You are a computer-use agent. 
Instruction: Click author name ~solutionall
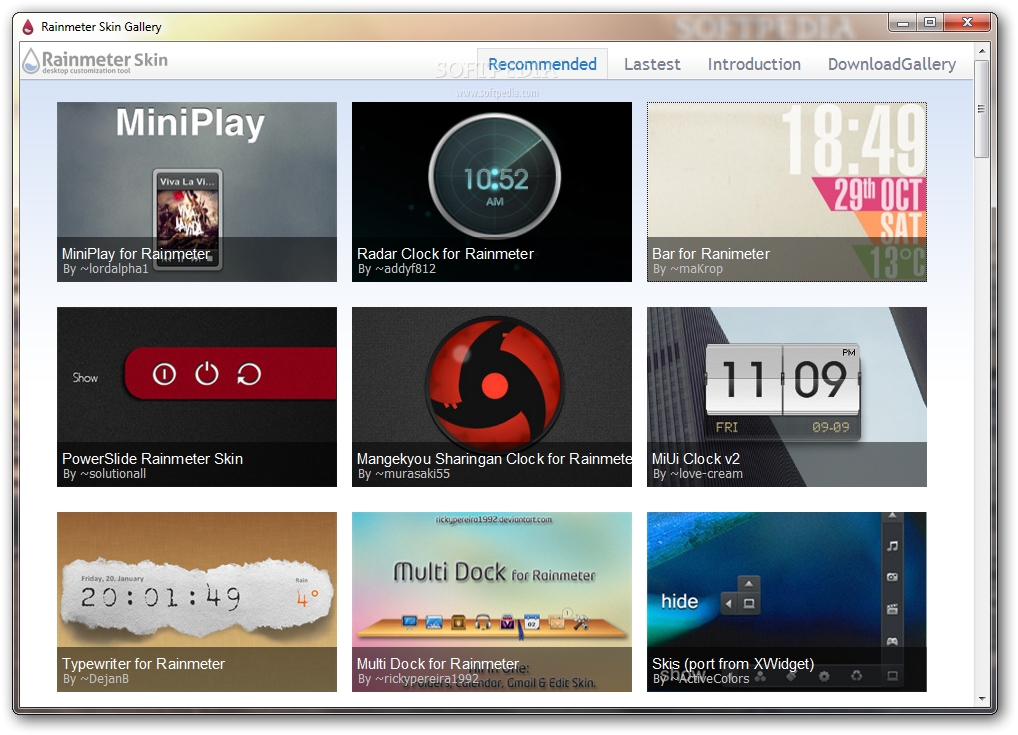click(x=113, y=474)
